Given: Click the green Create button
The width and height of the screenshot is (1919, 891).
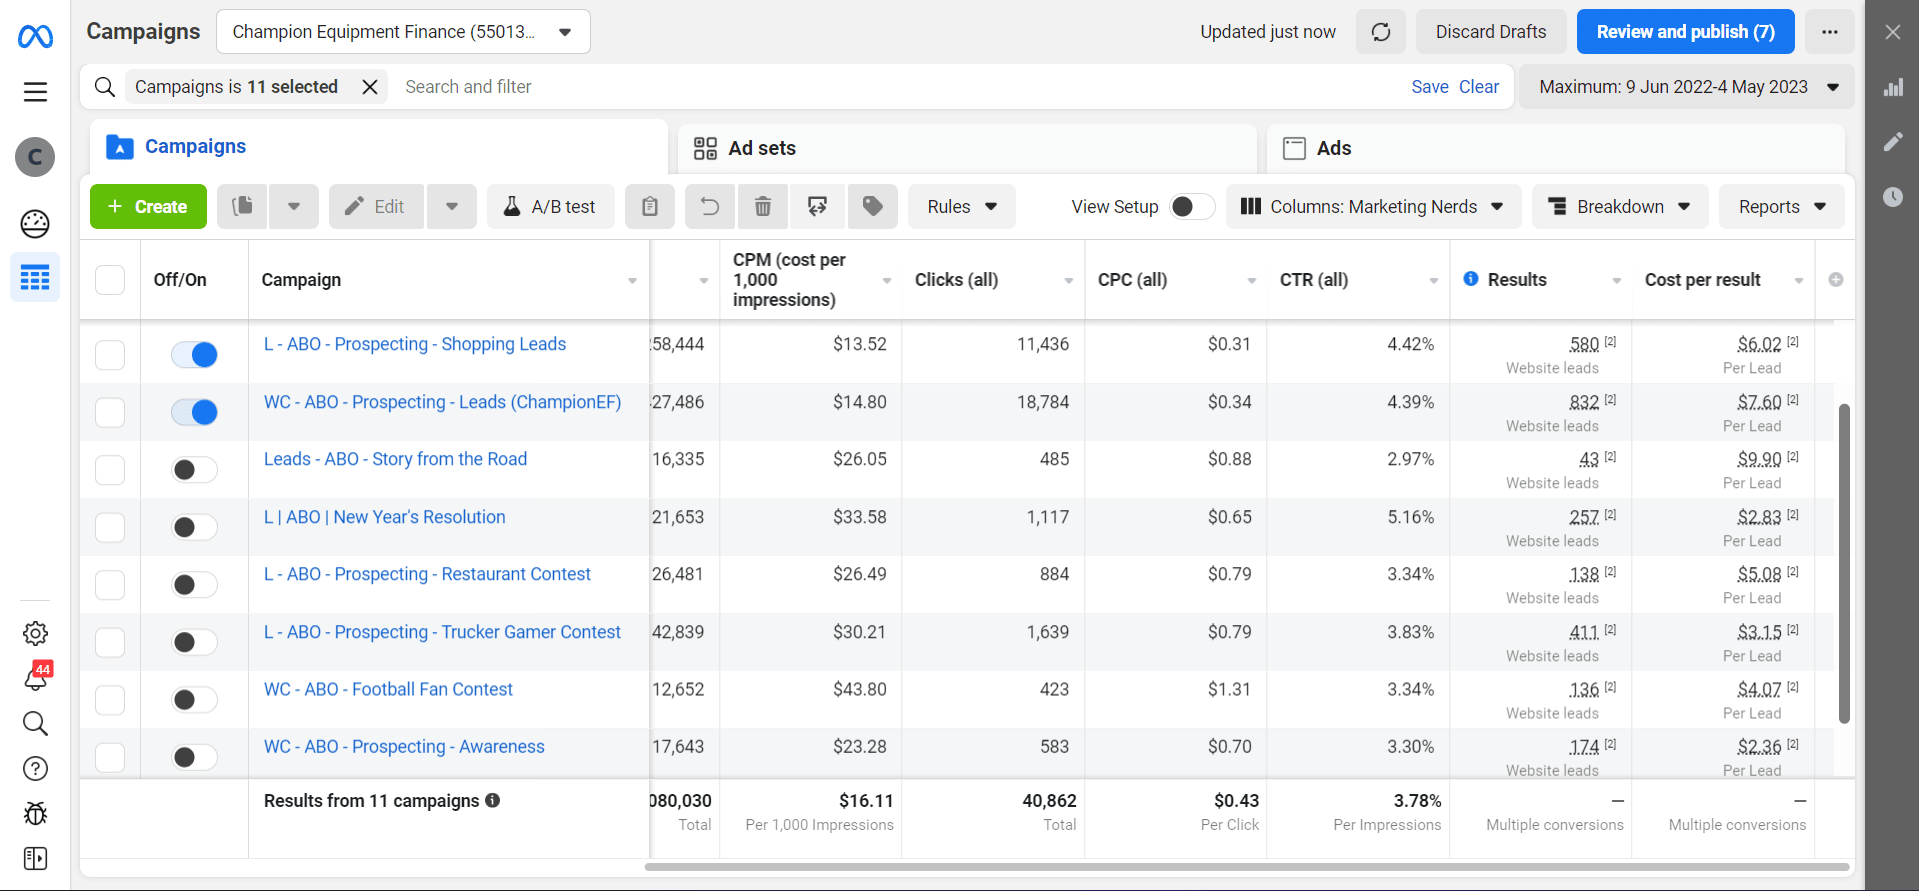Looking at the screenshot, I should (148, 206).
